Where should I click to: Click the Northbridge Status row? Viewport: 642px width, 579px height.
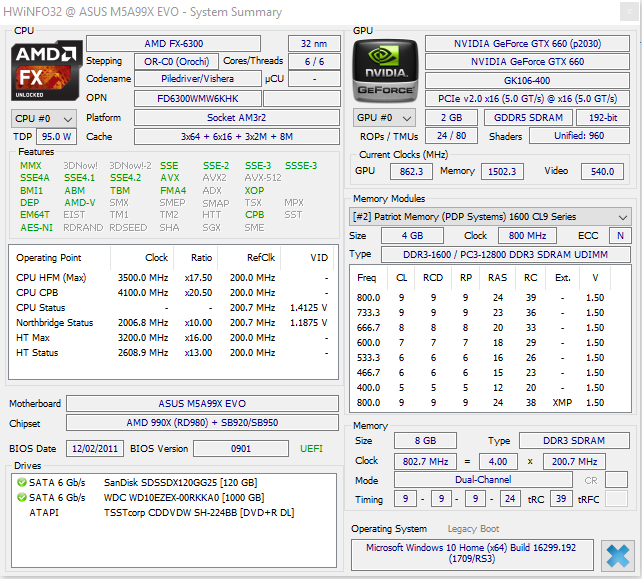pos(172,323)
